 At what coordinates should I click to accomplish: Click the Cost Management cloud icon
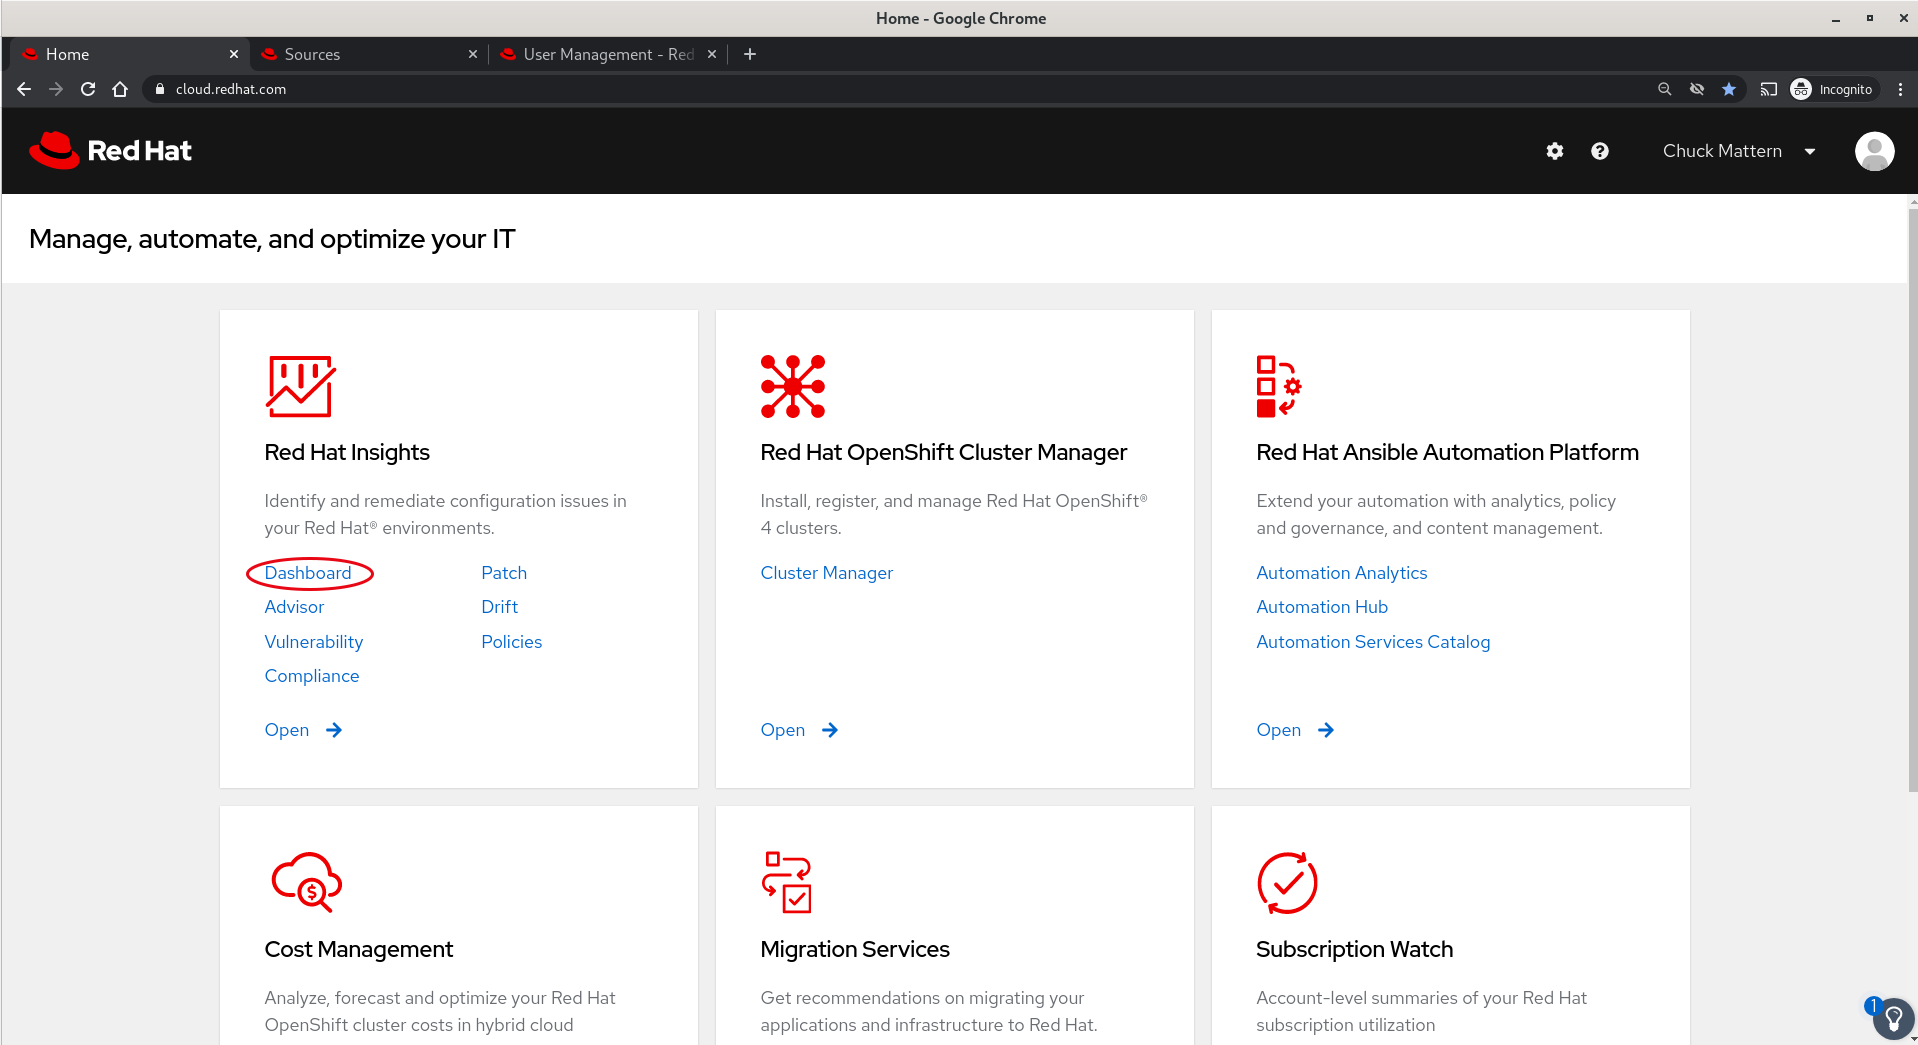(x=306, y=882)
